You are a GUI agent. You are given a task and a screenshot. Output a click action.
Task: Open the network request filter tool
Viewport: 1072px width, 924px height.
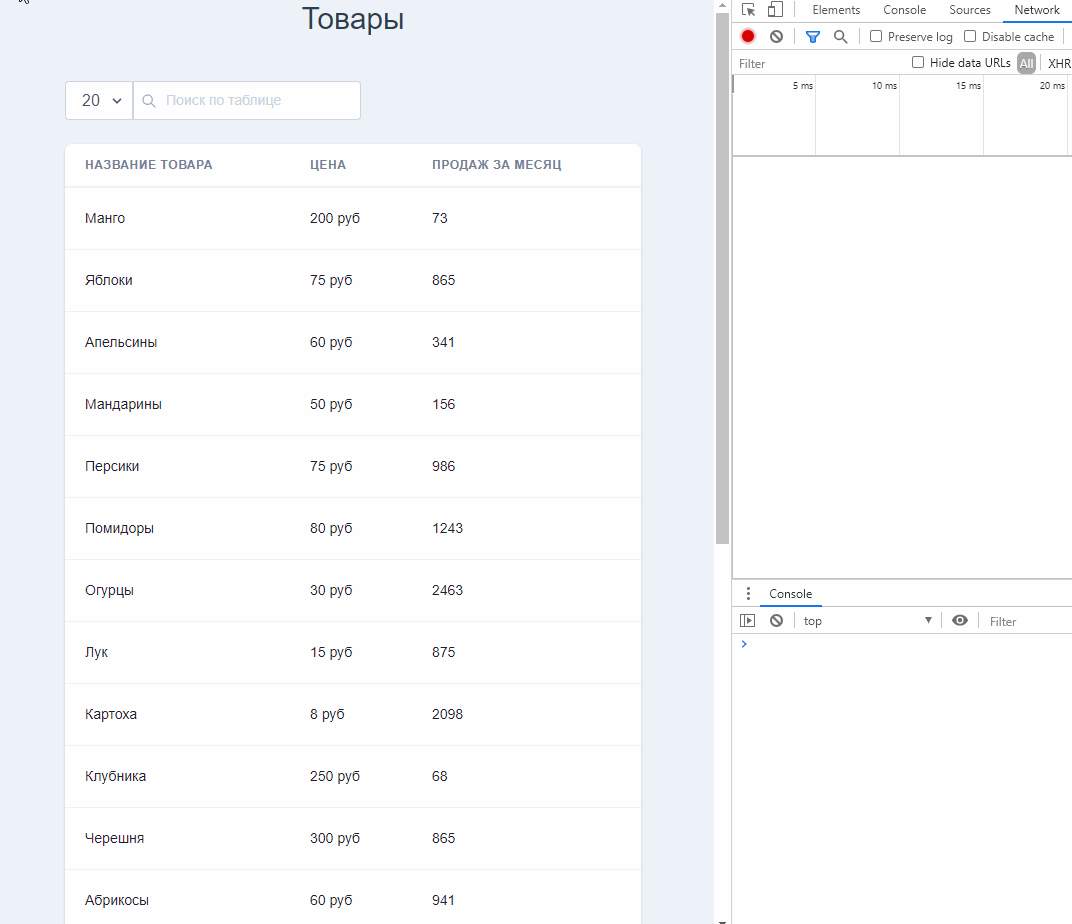(x=812, y=36)
